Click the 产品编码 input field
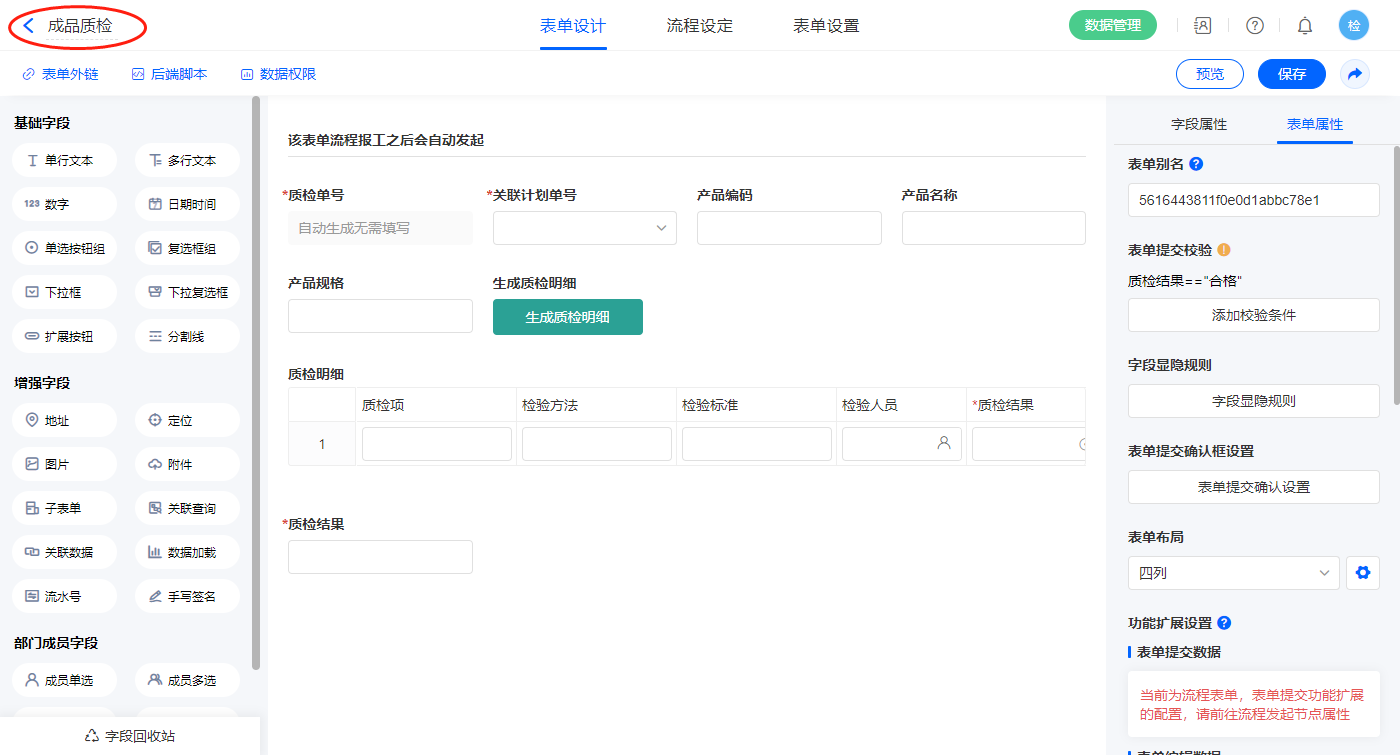Image resolution: width=1400 pixels, height=755 pixels. pyautogui.click(x=789, y=228)
